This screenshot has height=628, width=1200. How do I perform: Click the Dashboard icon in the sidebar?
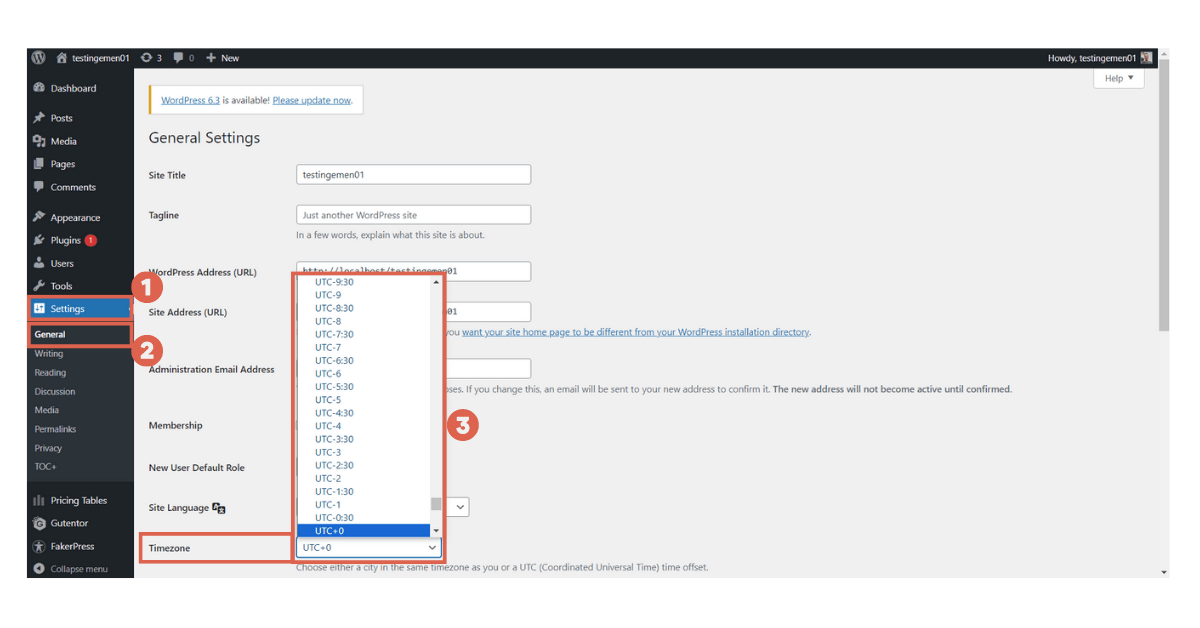[38, 88]
